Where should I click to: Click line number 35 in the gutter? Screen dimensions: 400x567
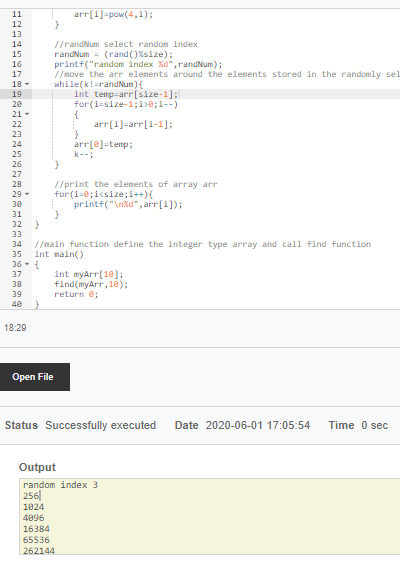(17, 254)
